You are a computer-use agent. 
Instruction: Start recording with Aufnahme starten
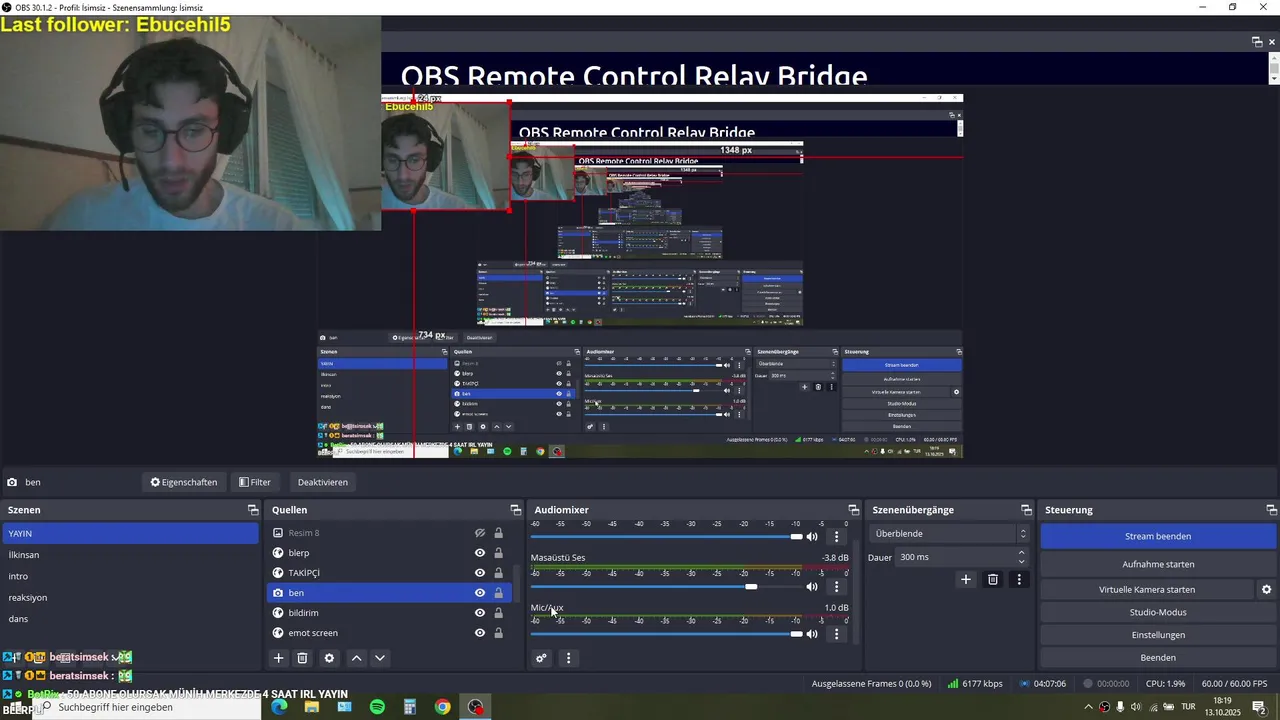1158,564
